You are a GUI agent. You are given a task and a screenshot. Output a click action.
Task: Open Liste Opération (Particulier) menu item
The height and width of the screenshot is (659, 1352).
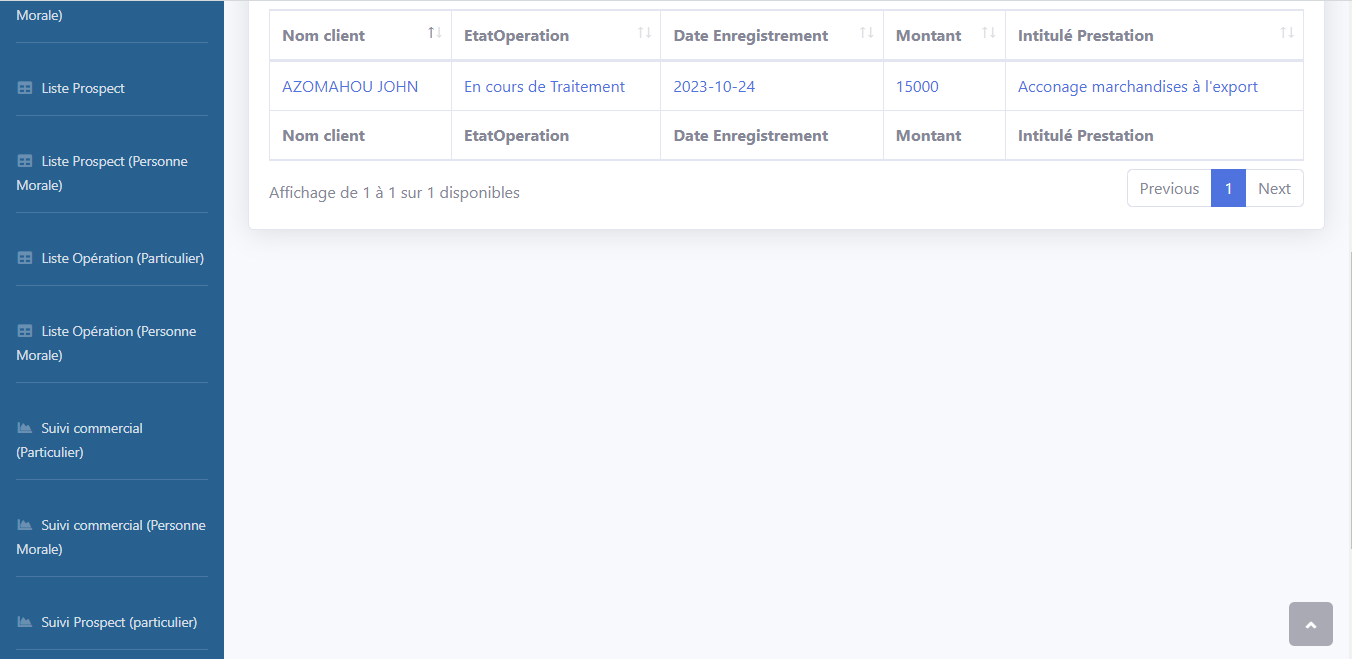tap(122, 258)
